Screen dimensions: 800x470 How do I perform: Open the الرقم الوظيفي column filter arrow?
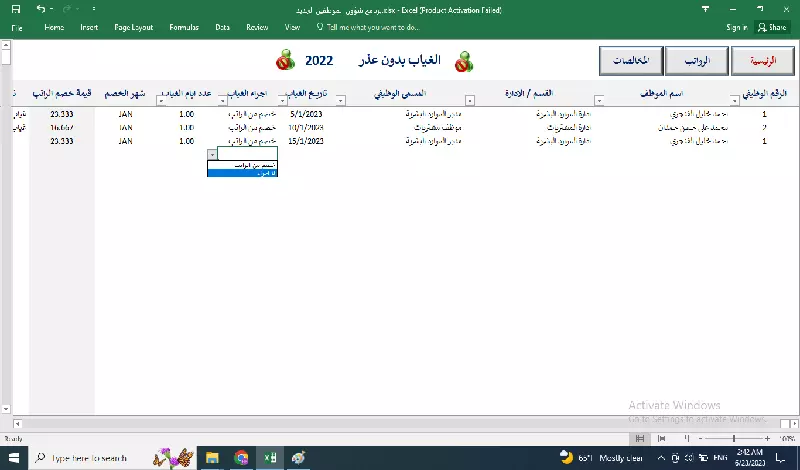(x=734, y=101)
